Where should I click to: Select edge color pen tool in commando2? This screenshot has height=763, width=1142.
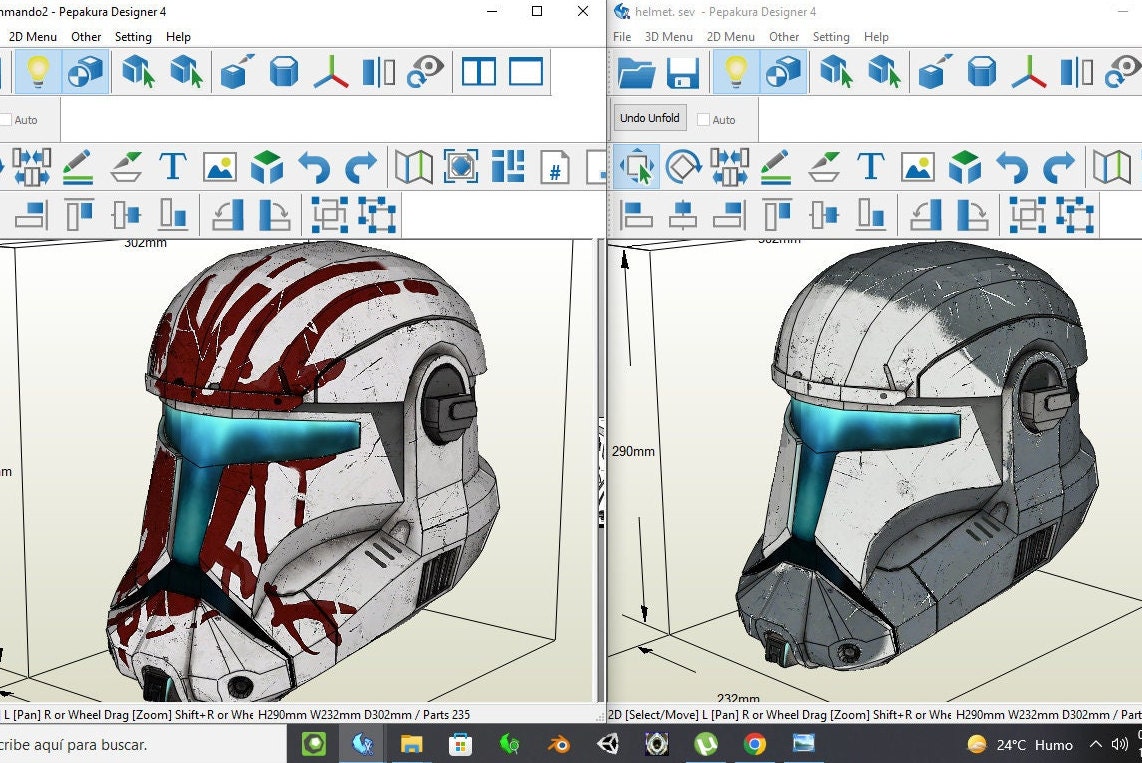click(77, 167)
